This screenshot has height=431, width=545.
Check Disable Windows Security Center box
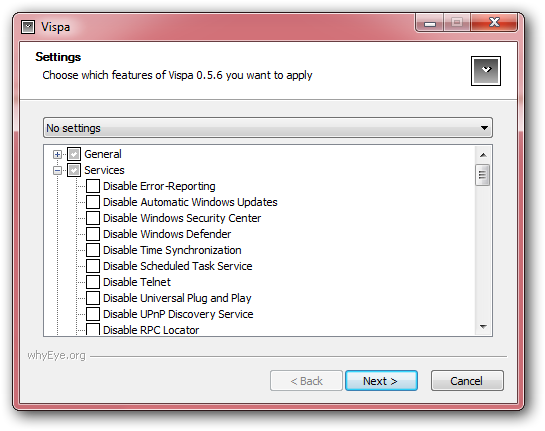pos(93,218)
